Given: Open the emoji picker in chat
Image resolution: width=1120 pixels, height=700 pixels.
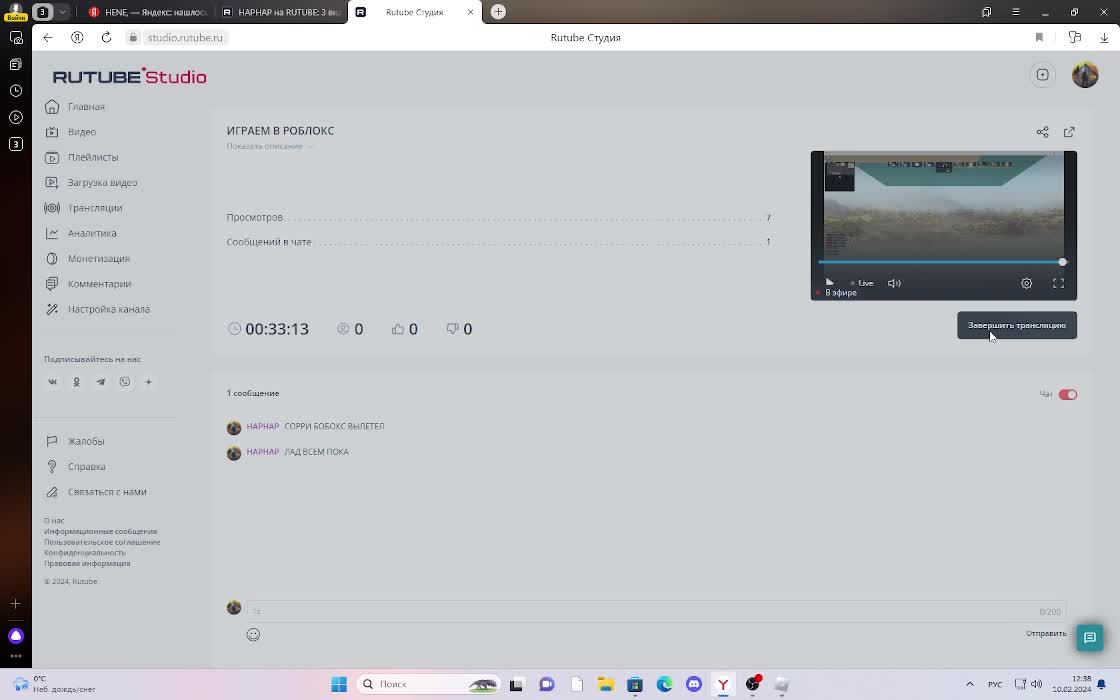Looking at the screenshot, I should (253, 635).
